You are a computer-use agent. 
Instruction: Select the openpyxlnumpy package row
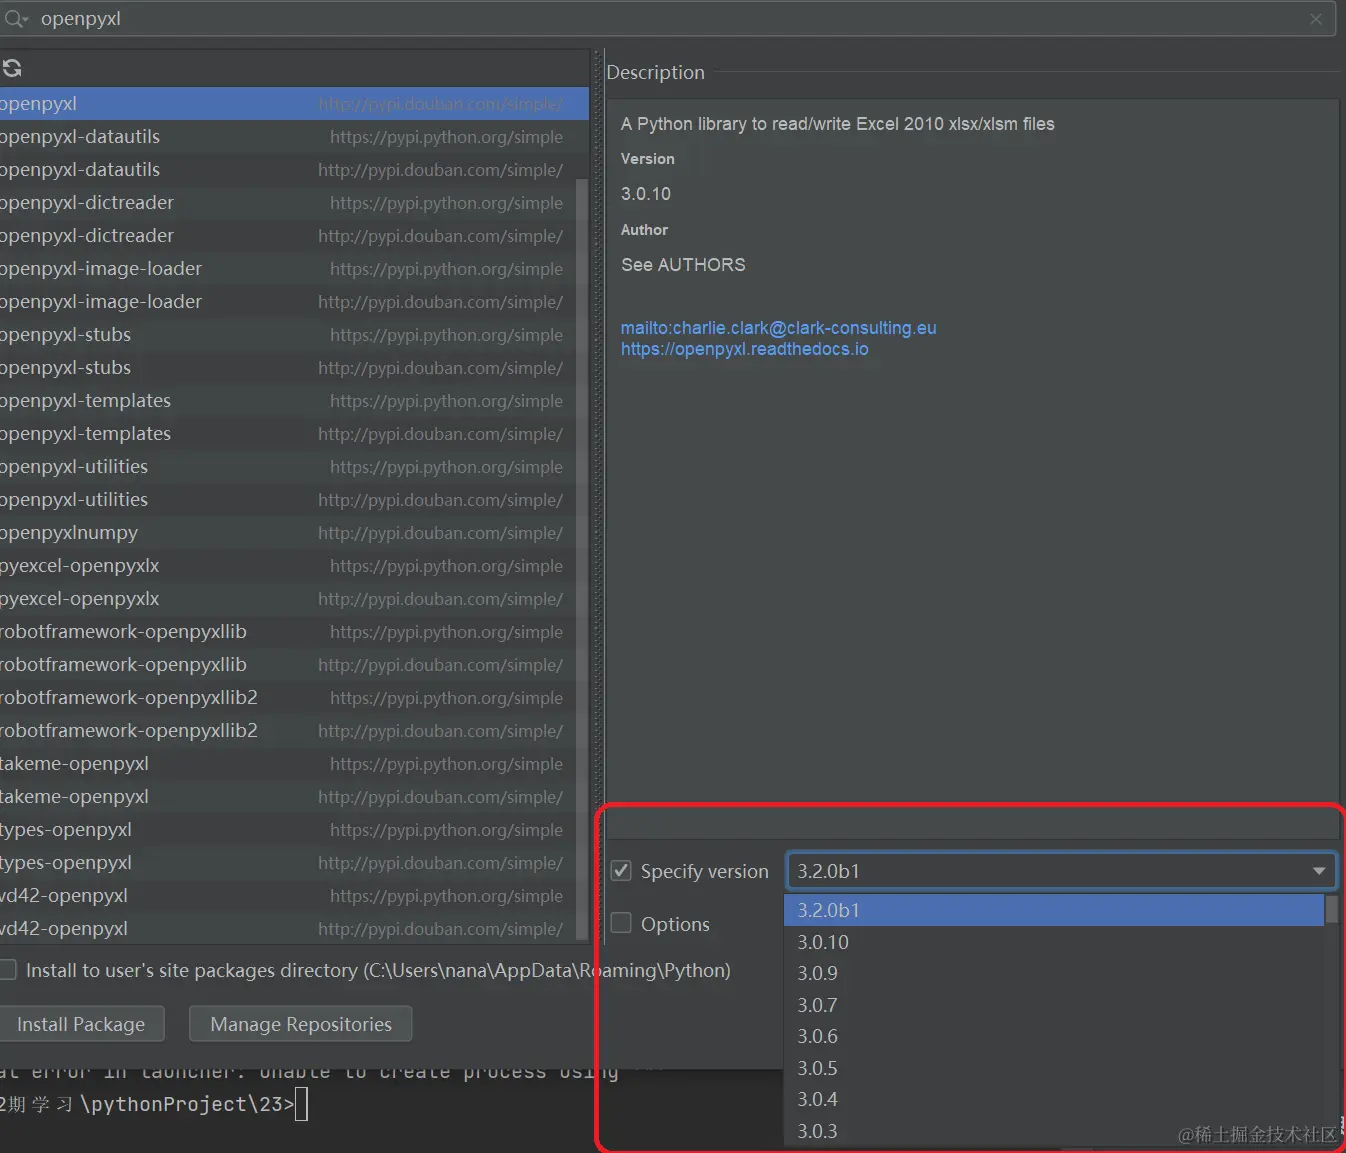(x=288, y=533)
